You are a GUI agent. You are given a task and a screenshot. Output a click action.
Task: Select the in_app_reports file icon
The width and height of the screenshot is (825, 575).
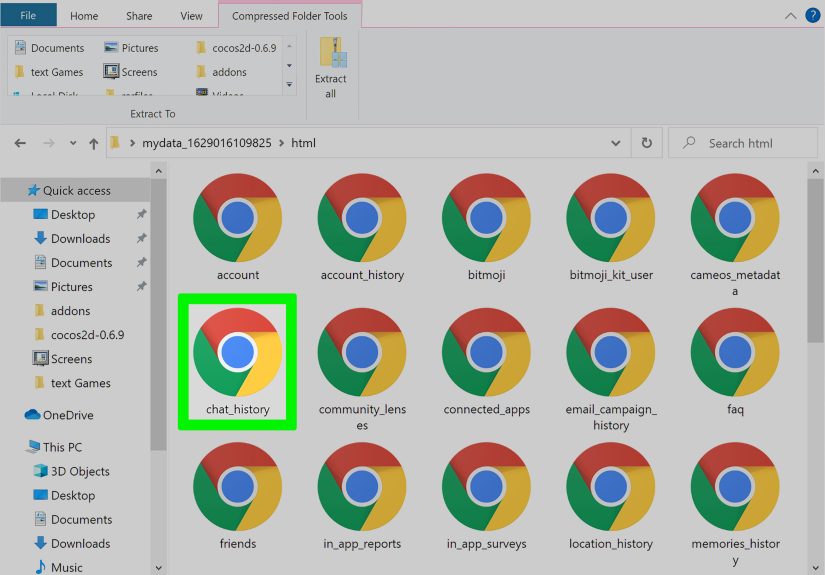362,487
